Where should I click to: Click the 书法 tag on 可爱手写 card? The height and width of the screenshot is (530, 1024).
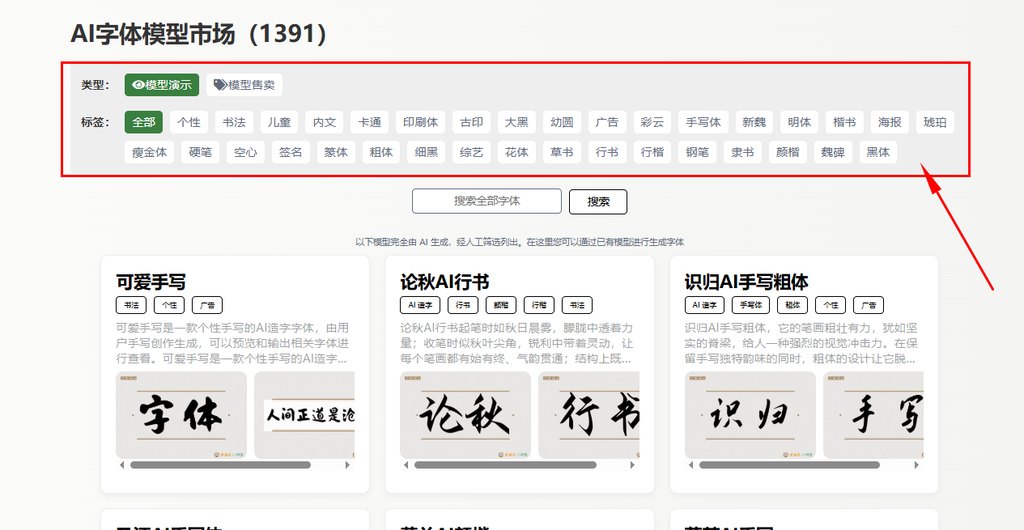pos(131,305)
